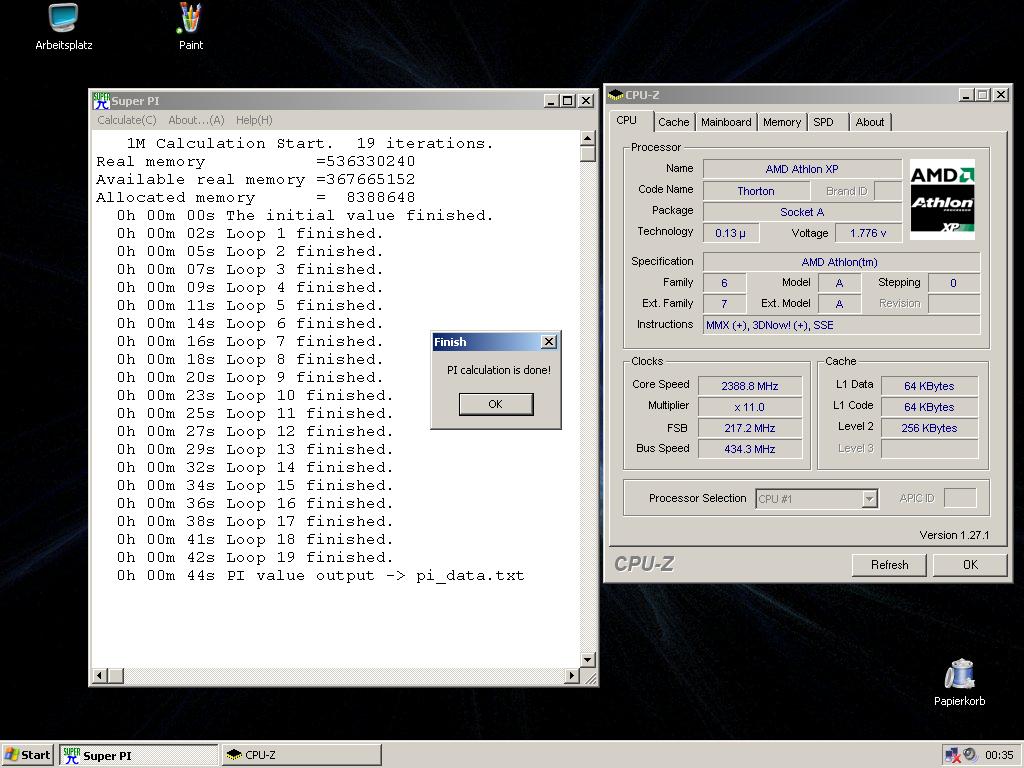
Task: Select the SPD tab
Action: click(823, 122)
